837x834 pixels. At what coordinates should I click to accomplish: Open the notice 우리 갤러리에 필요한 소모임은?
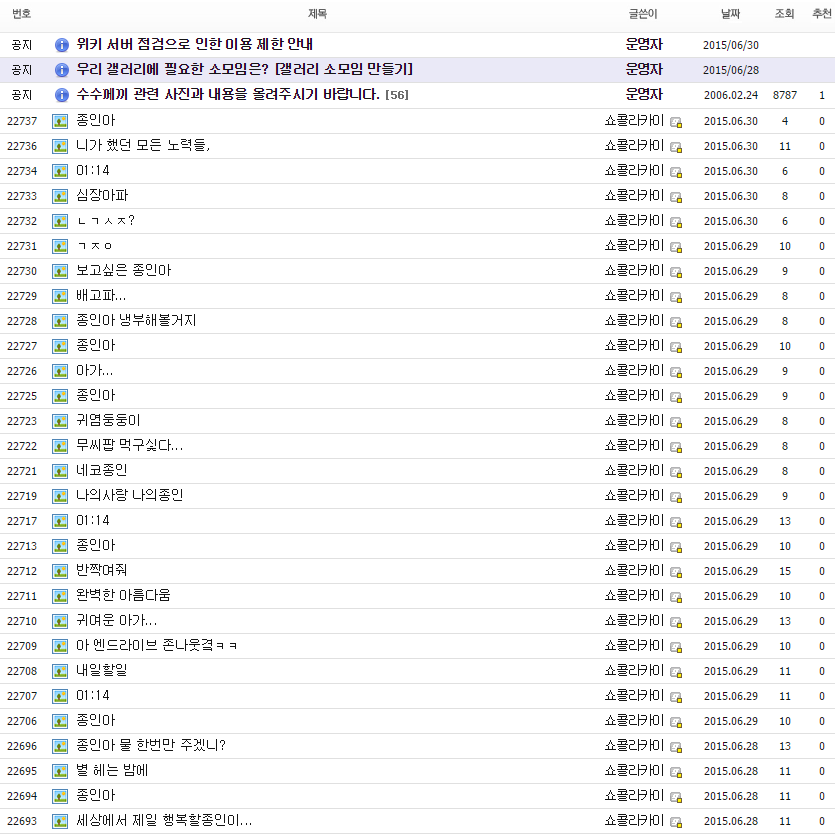pyautogui.click(x=244, y=69)
